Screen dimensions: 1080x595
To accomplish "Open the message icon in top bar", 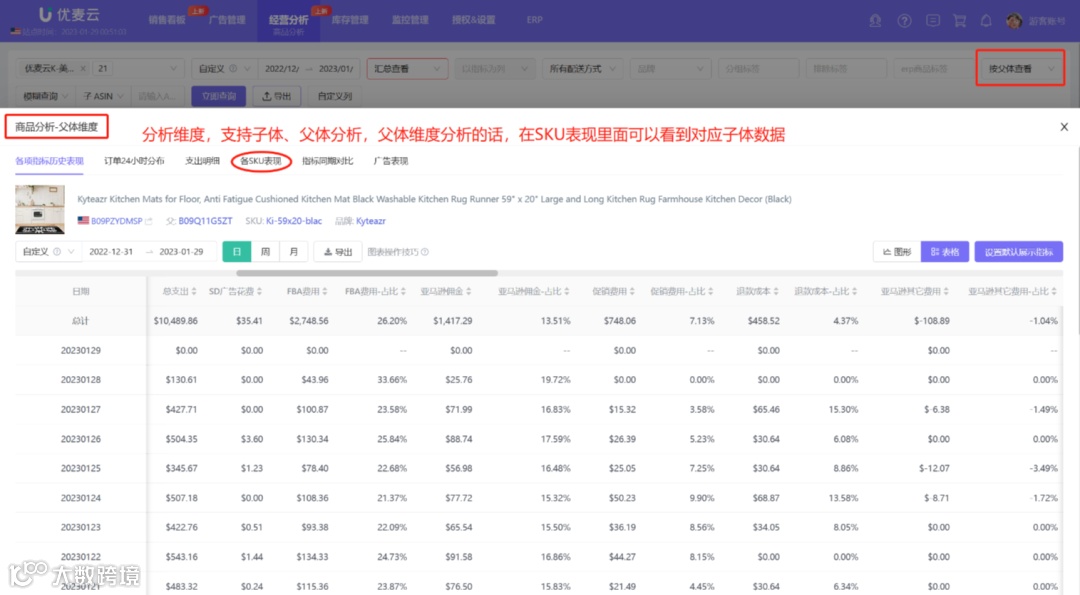I will 933,21.
